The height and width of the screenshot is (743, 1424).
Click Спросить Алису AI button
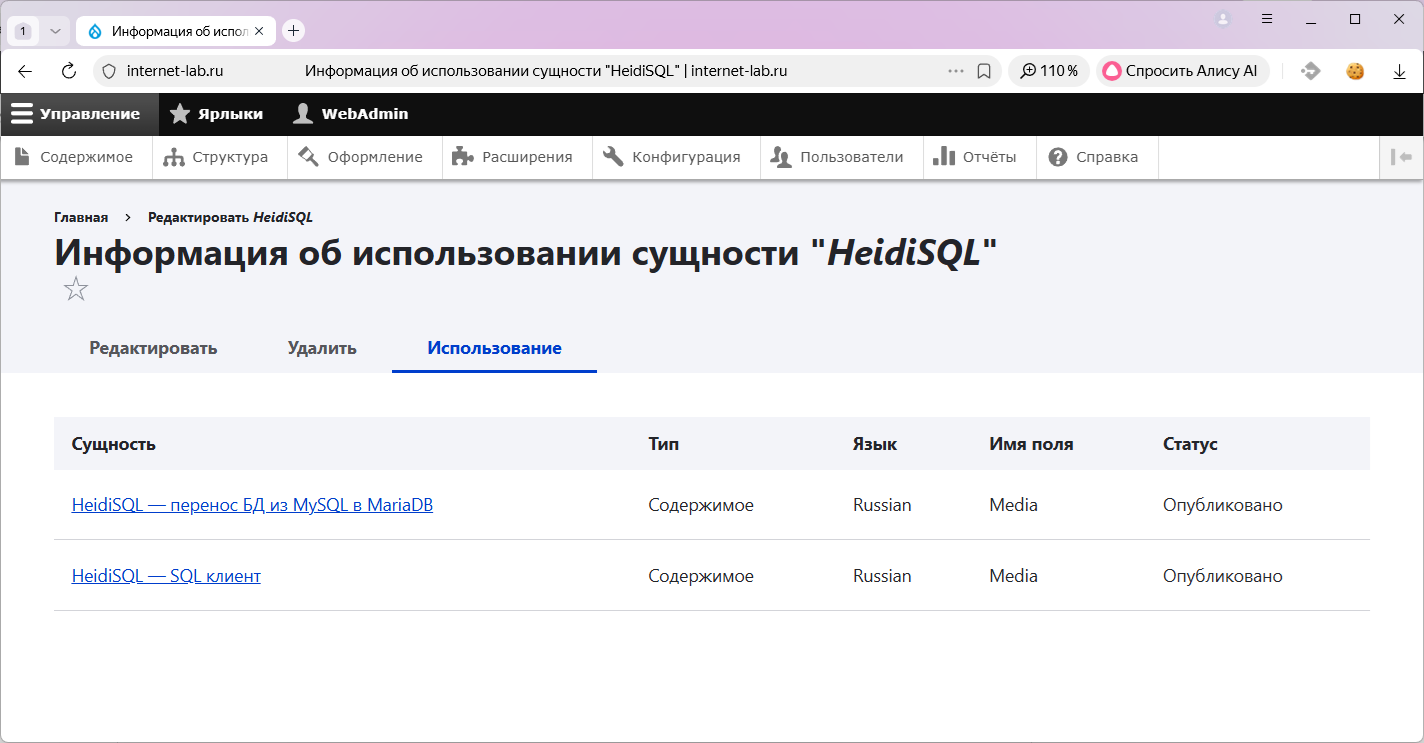pyautogui.click(x=1182, y=71)
